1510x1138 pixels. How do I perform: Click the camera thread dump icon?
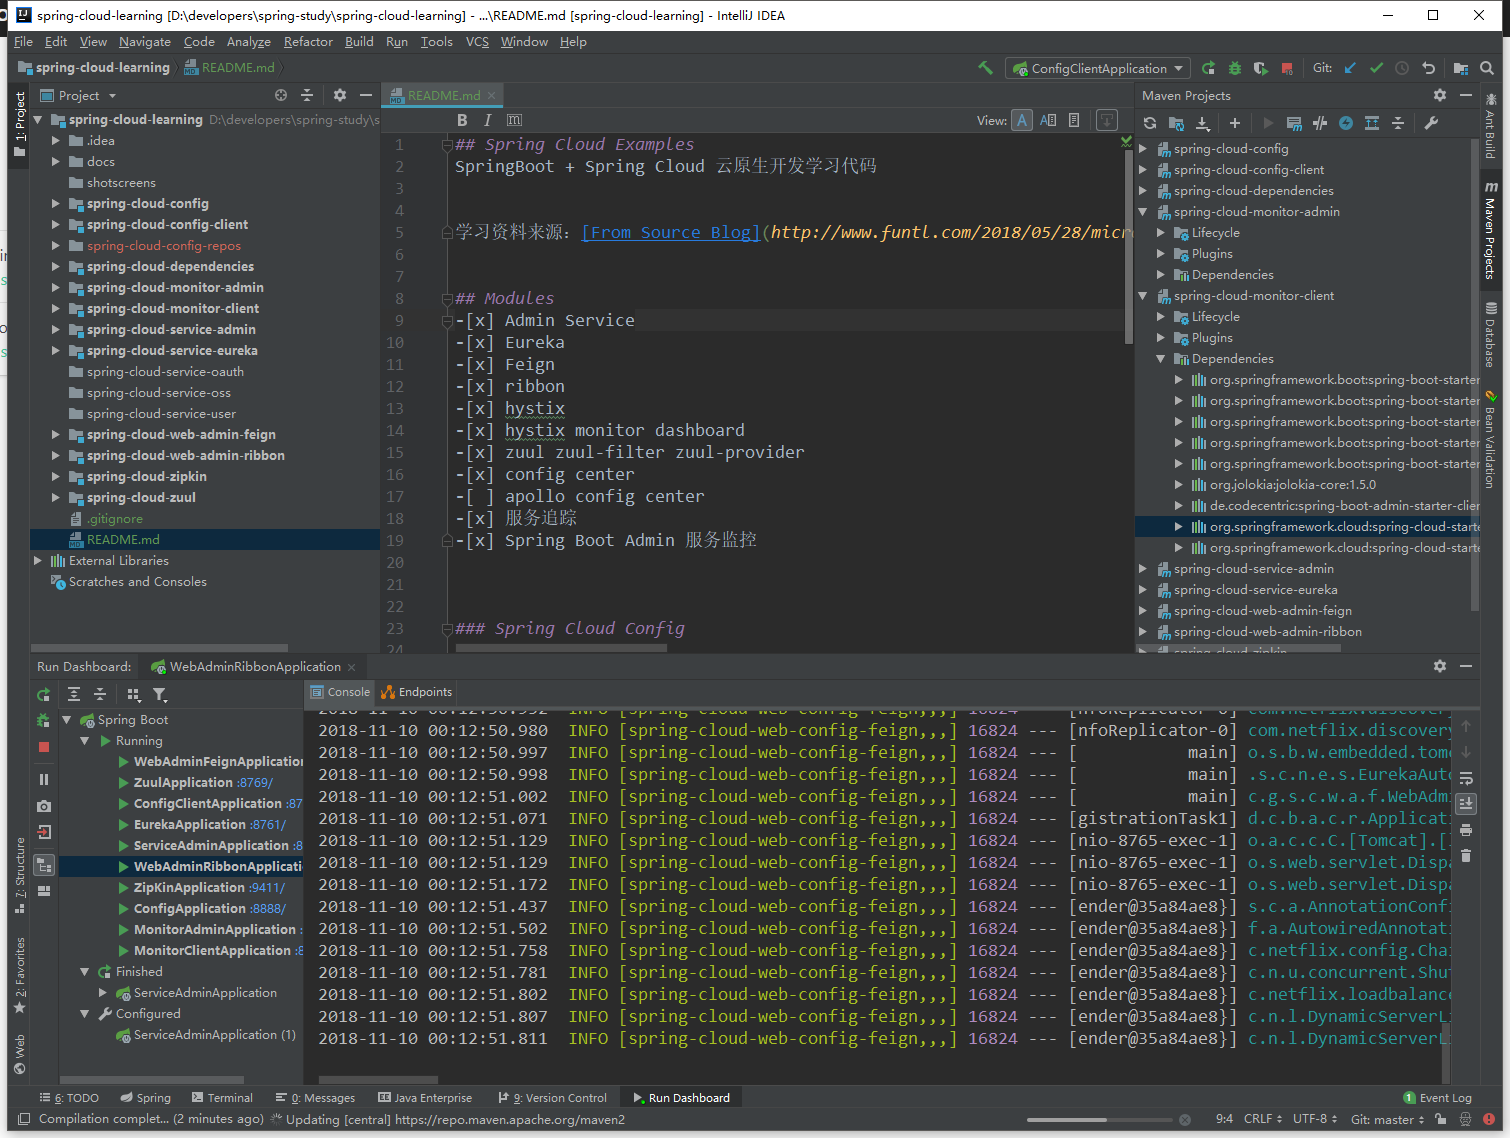click(x=43, y=806)
